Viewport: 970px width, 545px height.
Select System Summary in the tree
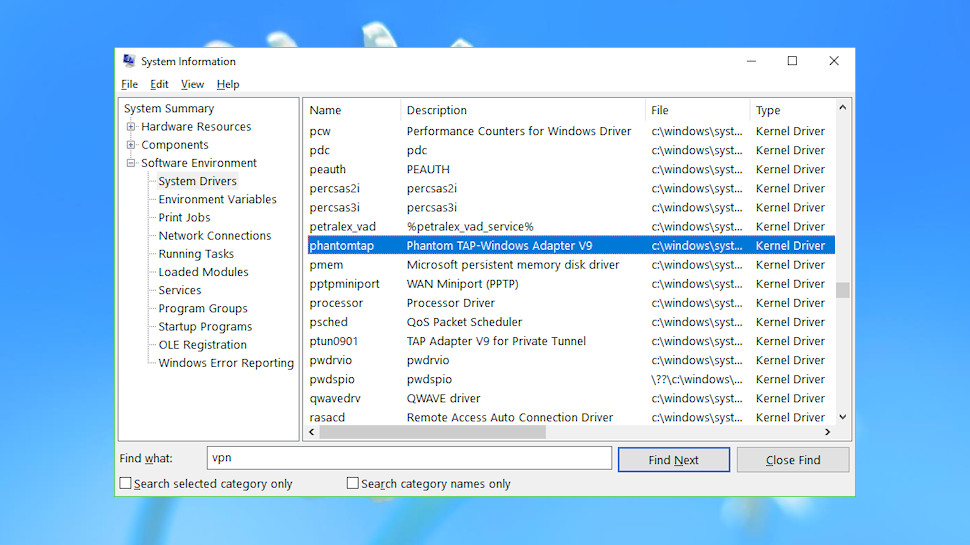click(169, 108)
